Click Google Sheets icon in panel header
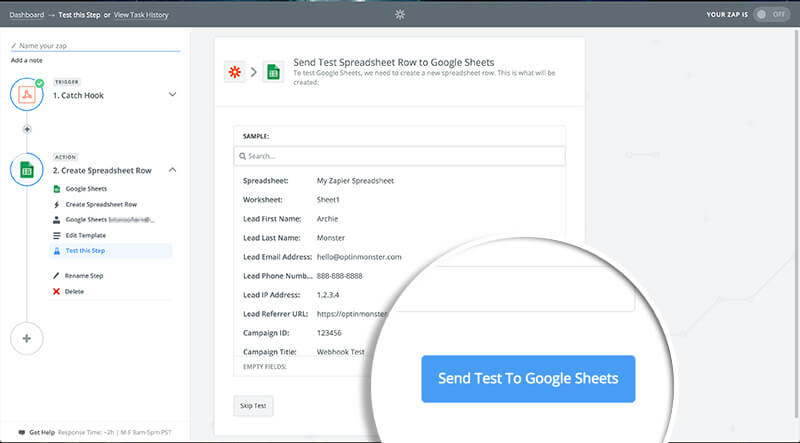800x443 pixels. (x=273, y=72)
